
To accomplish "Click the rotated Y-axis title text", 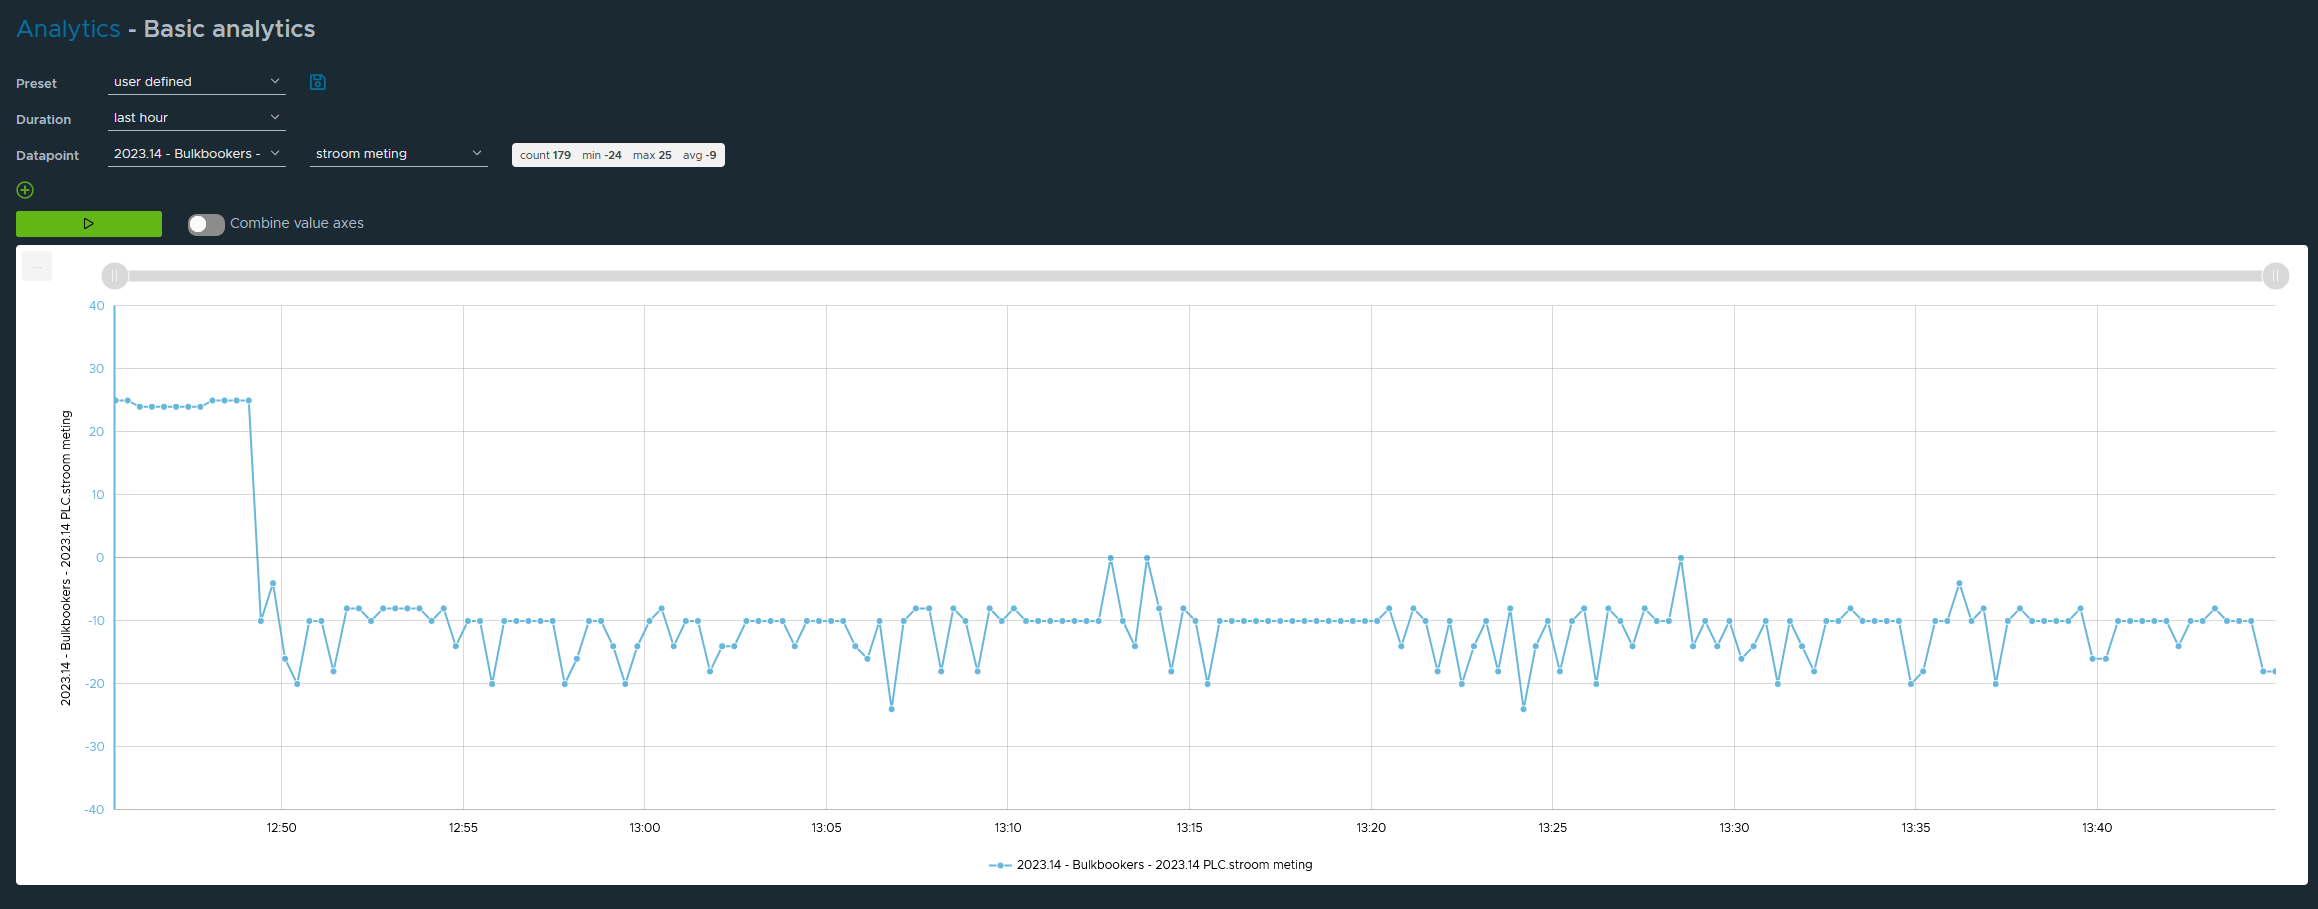I will point(66,558).
